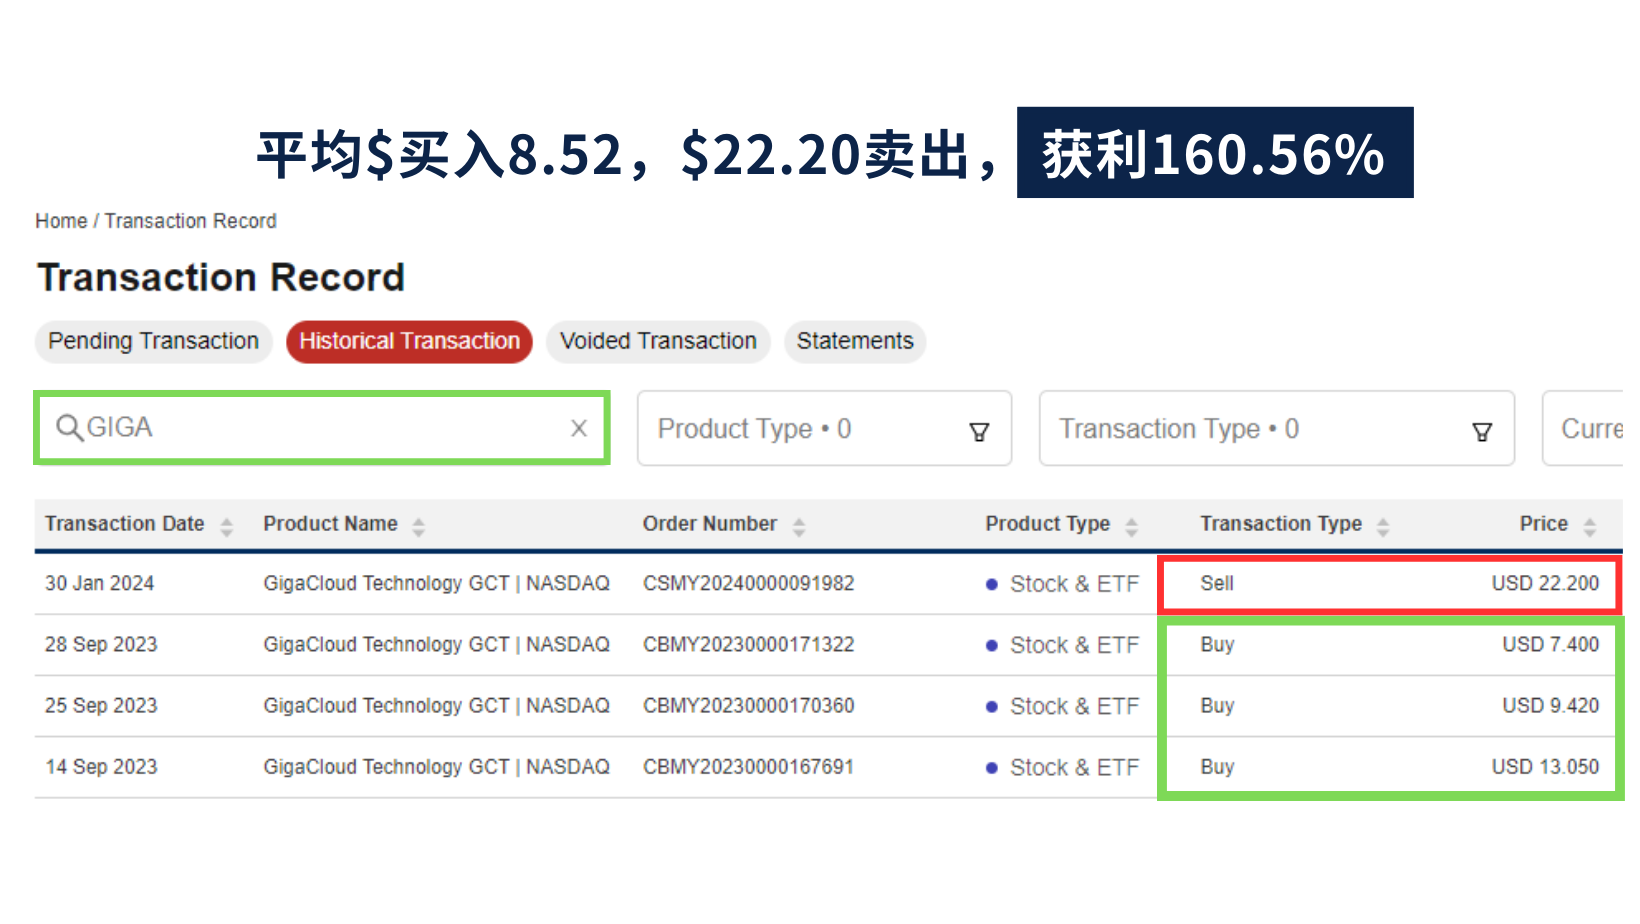Viewport: 1640px width, 924px height.
Task: Select the 25 Sep 2023 date cell
Action: point(101,705)
